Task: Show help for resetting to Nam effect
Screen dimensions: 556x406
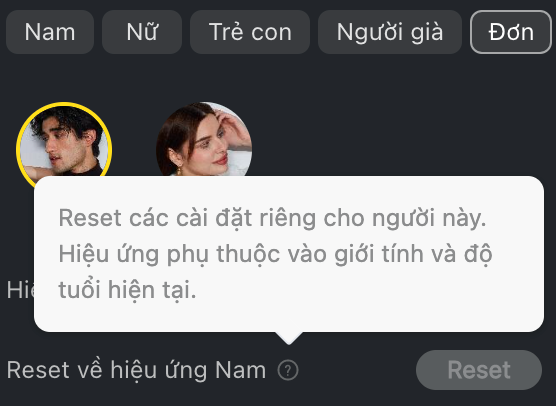Action: point(288,370)
